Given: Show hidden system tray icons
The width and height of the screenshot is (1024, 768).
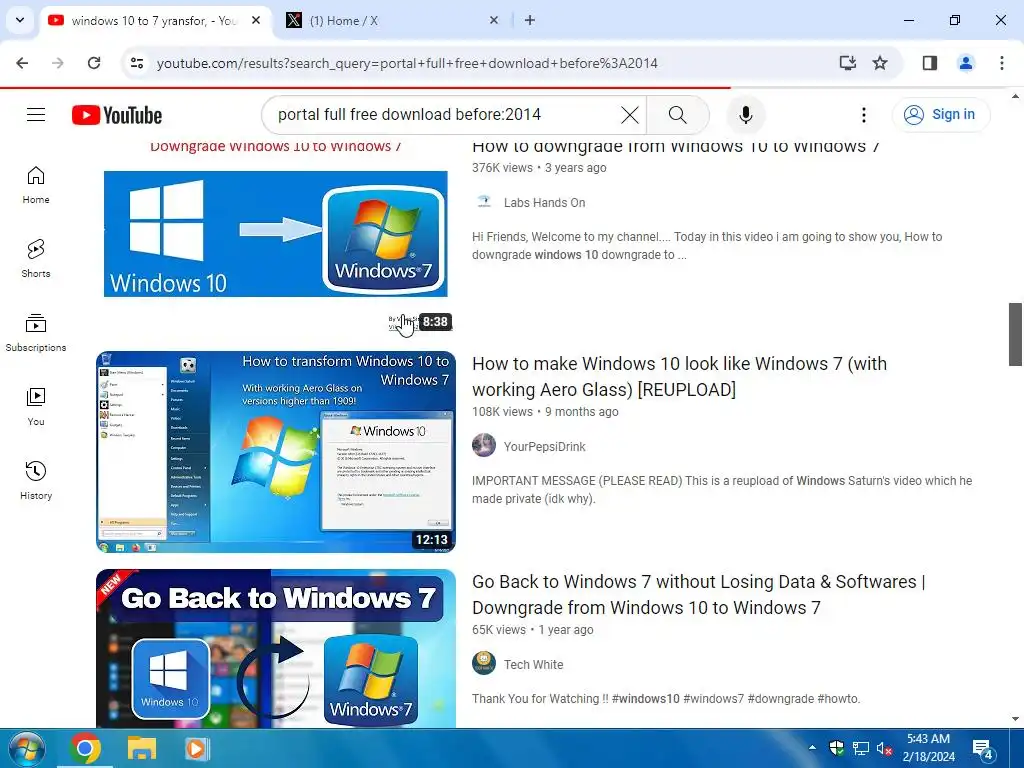Looking at the screenshot, I should click(x=812, y=748).
